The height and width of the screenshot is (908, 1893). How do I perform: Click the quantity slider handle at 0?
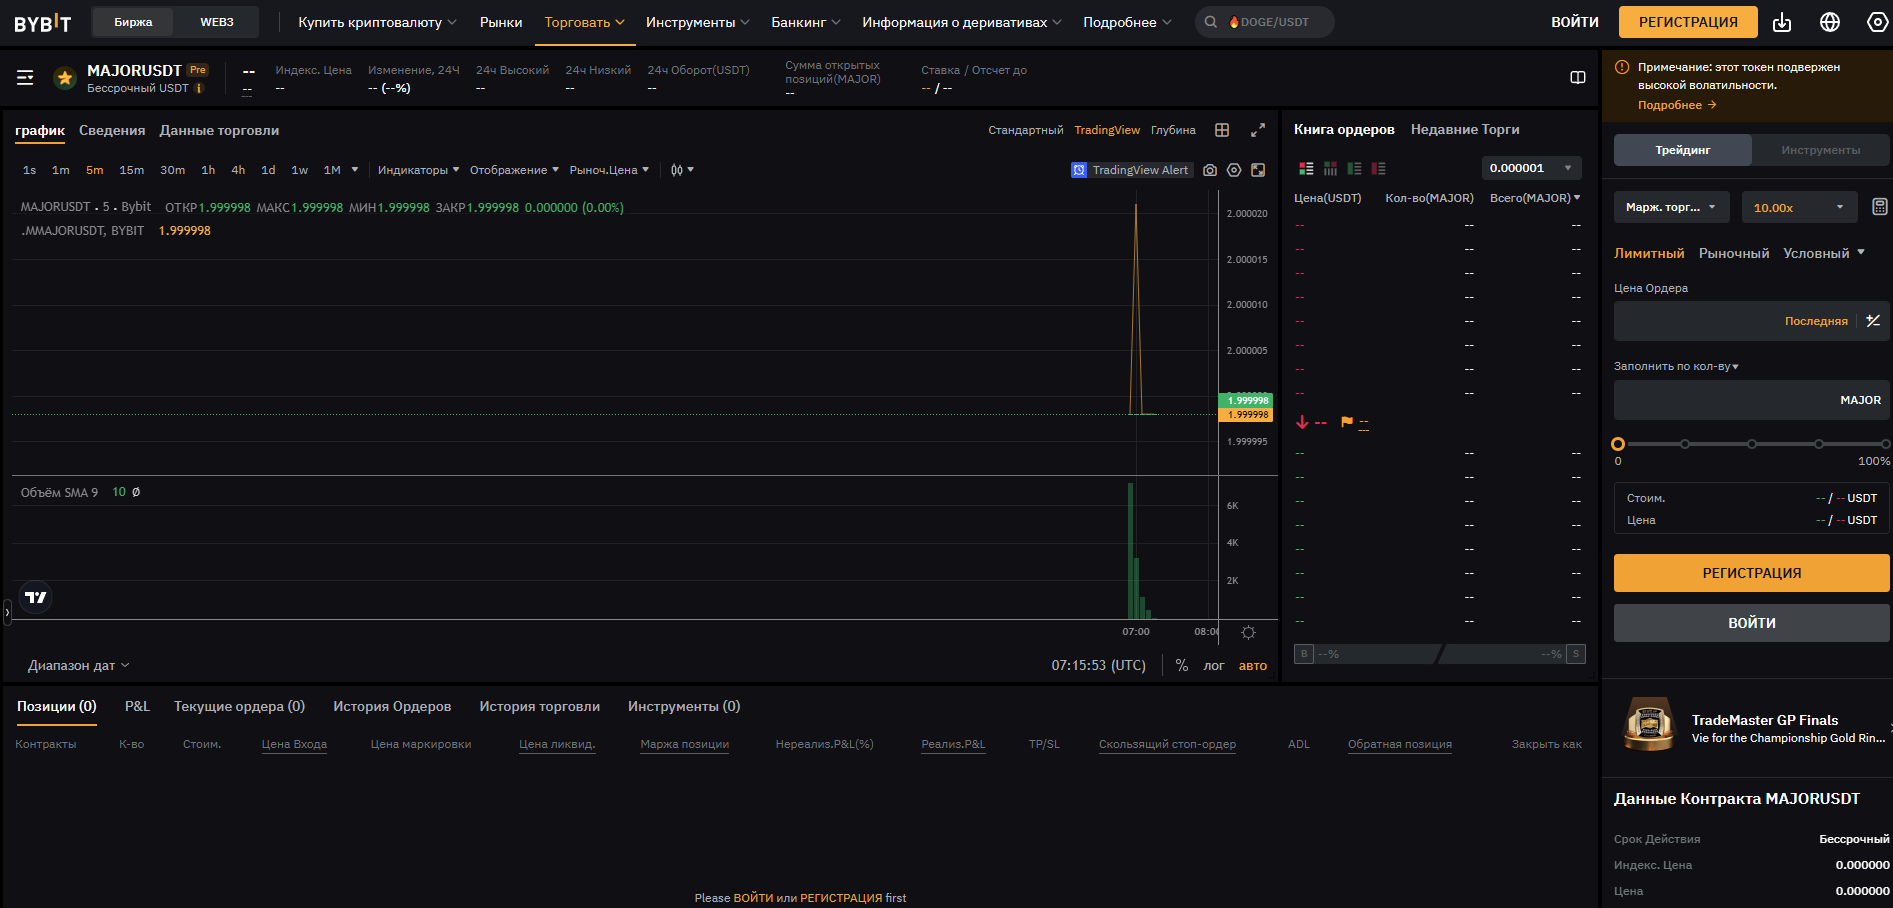click(1618, 444)
